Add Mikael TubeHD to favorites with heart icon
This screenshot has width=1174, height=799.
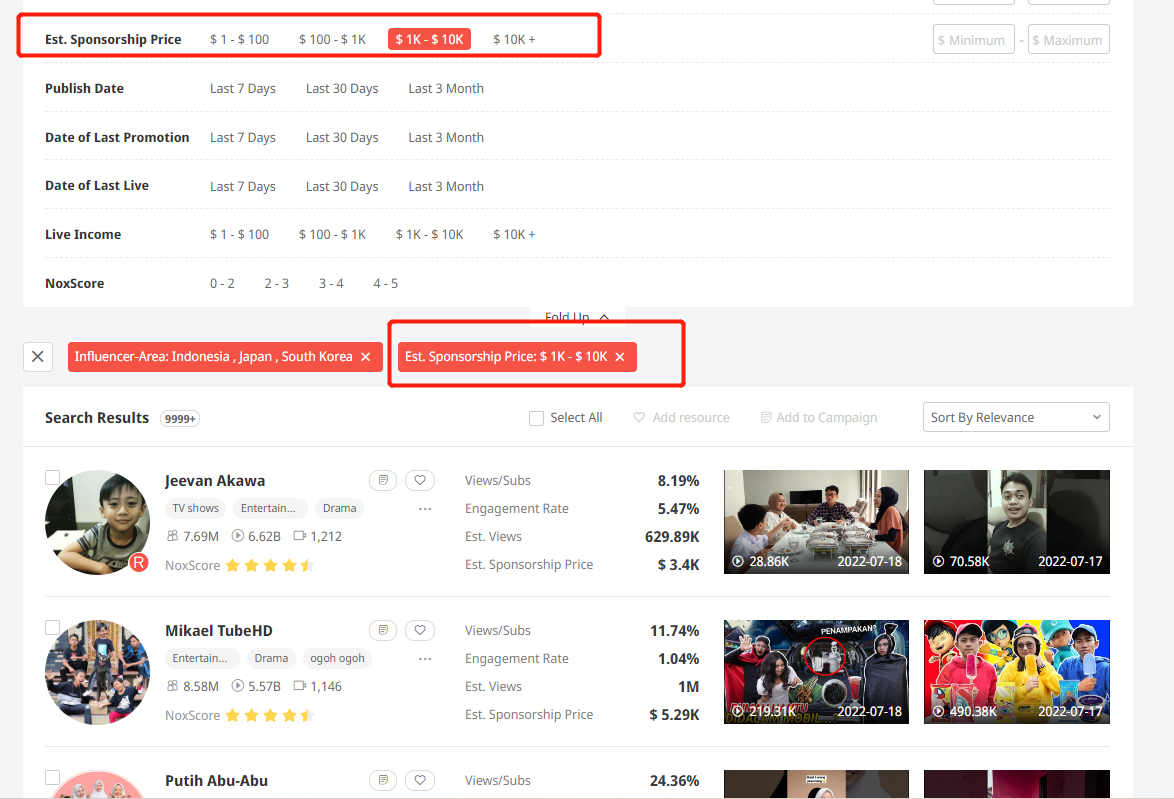pyautogui.click(x=420, y=631)
